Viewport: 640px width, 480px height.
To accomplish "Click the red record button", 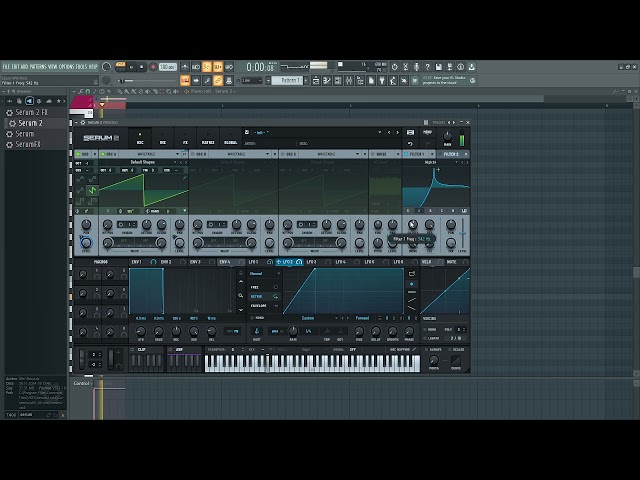I will 153,67.
